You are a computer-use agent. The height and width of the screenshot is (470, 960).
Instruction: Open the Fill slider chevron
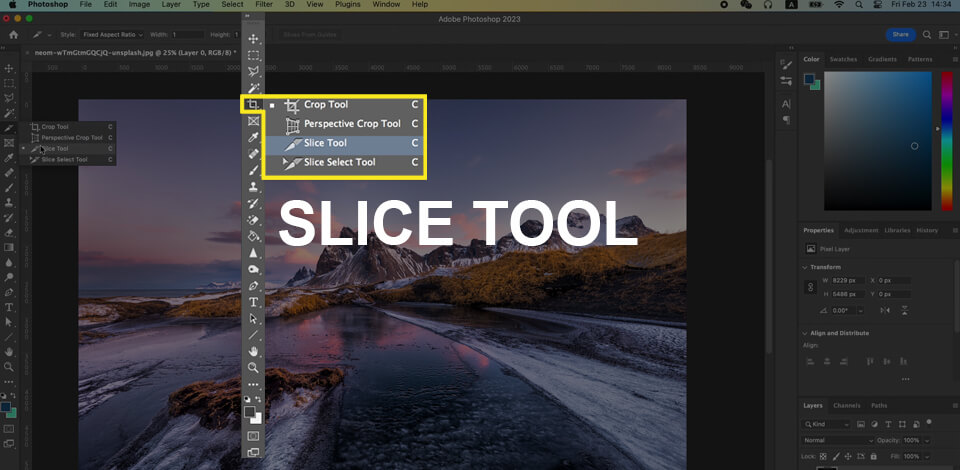click(927, 457)
